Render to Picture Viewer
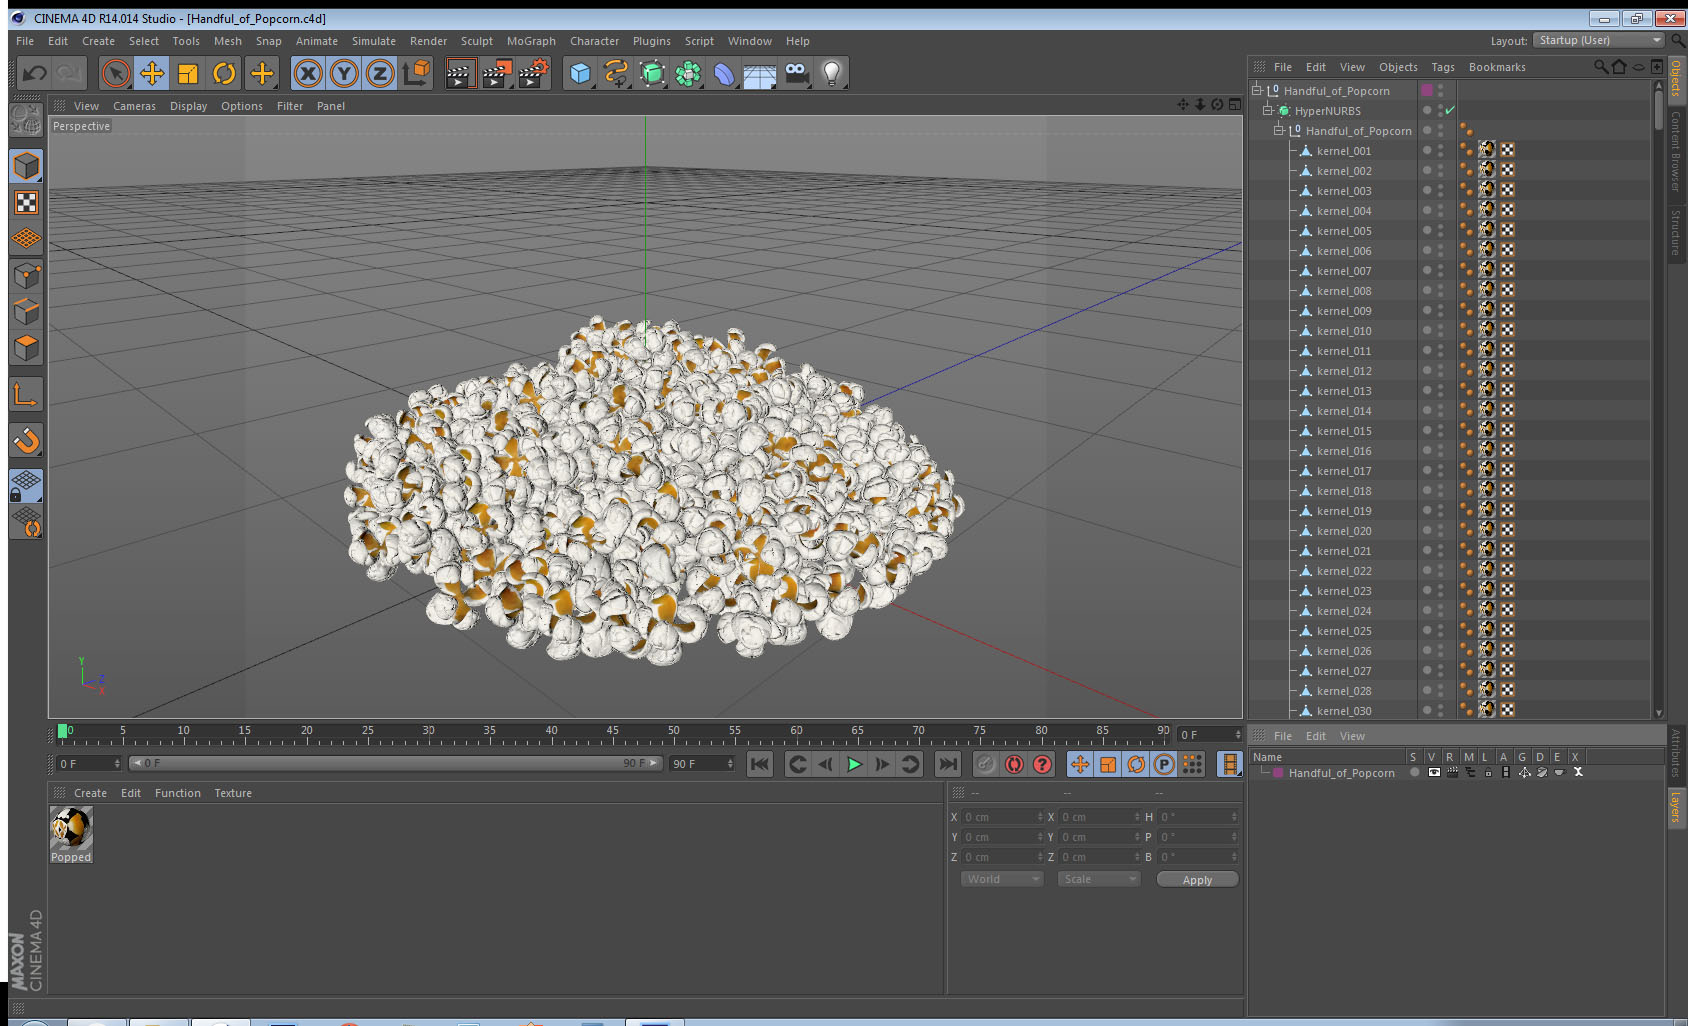The width and height of the screenshot is (1688, 1026). (x=497, y=73)
